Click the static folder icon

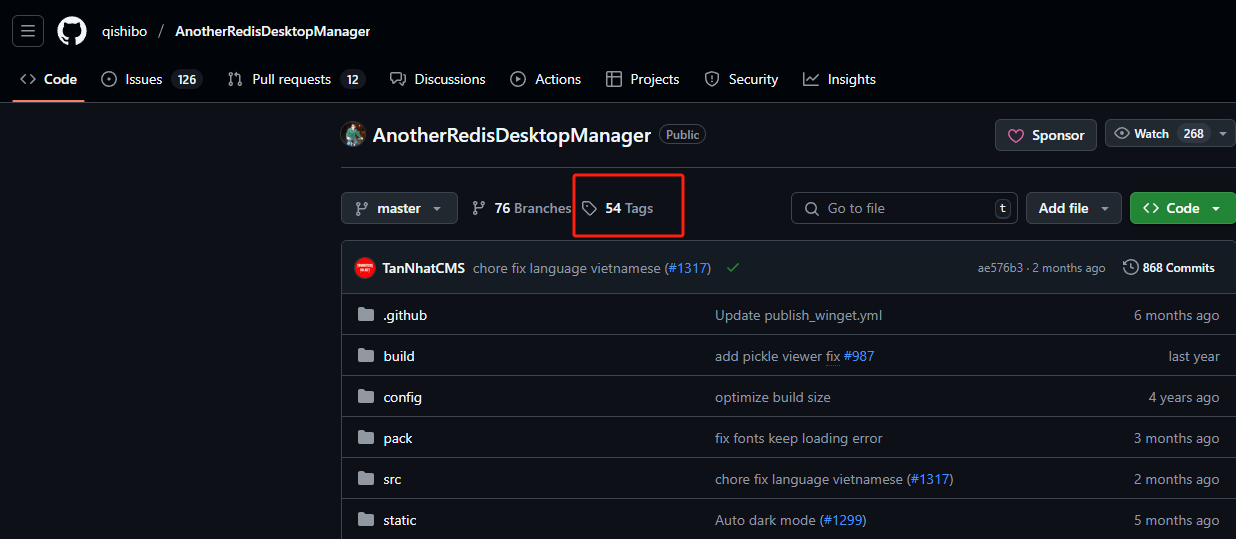tap(366, 520)
